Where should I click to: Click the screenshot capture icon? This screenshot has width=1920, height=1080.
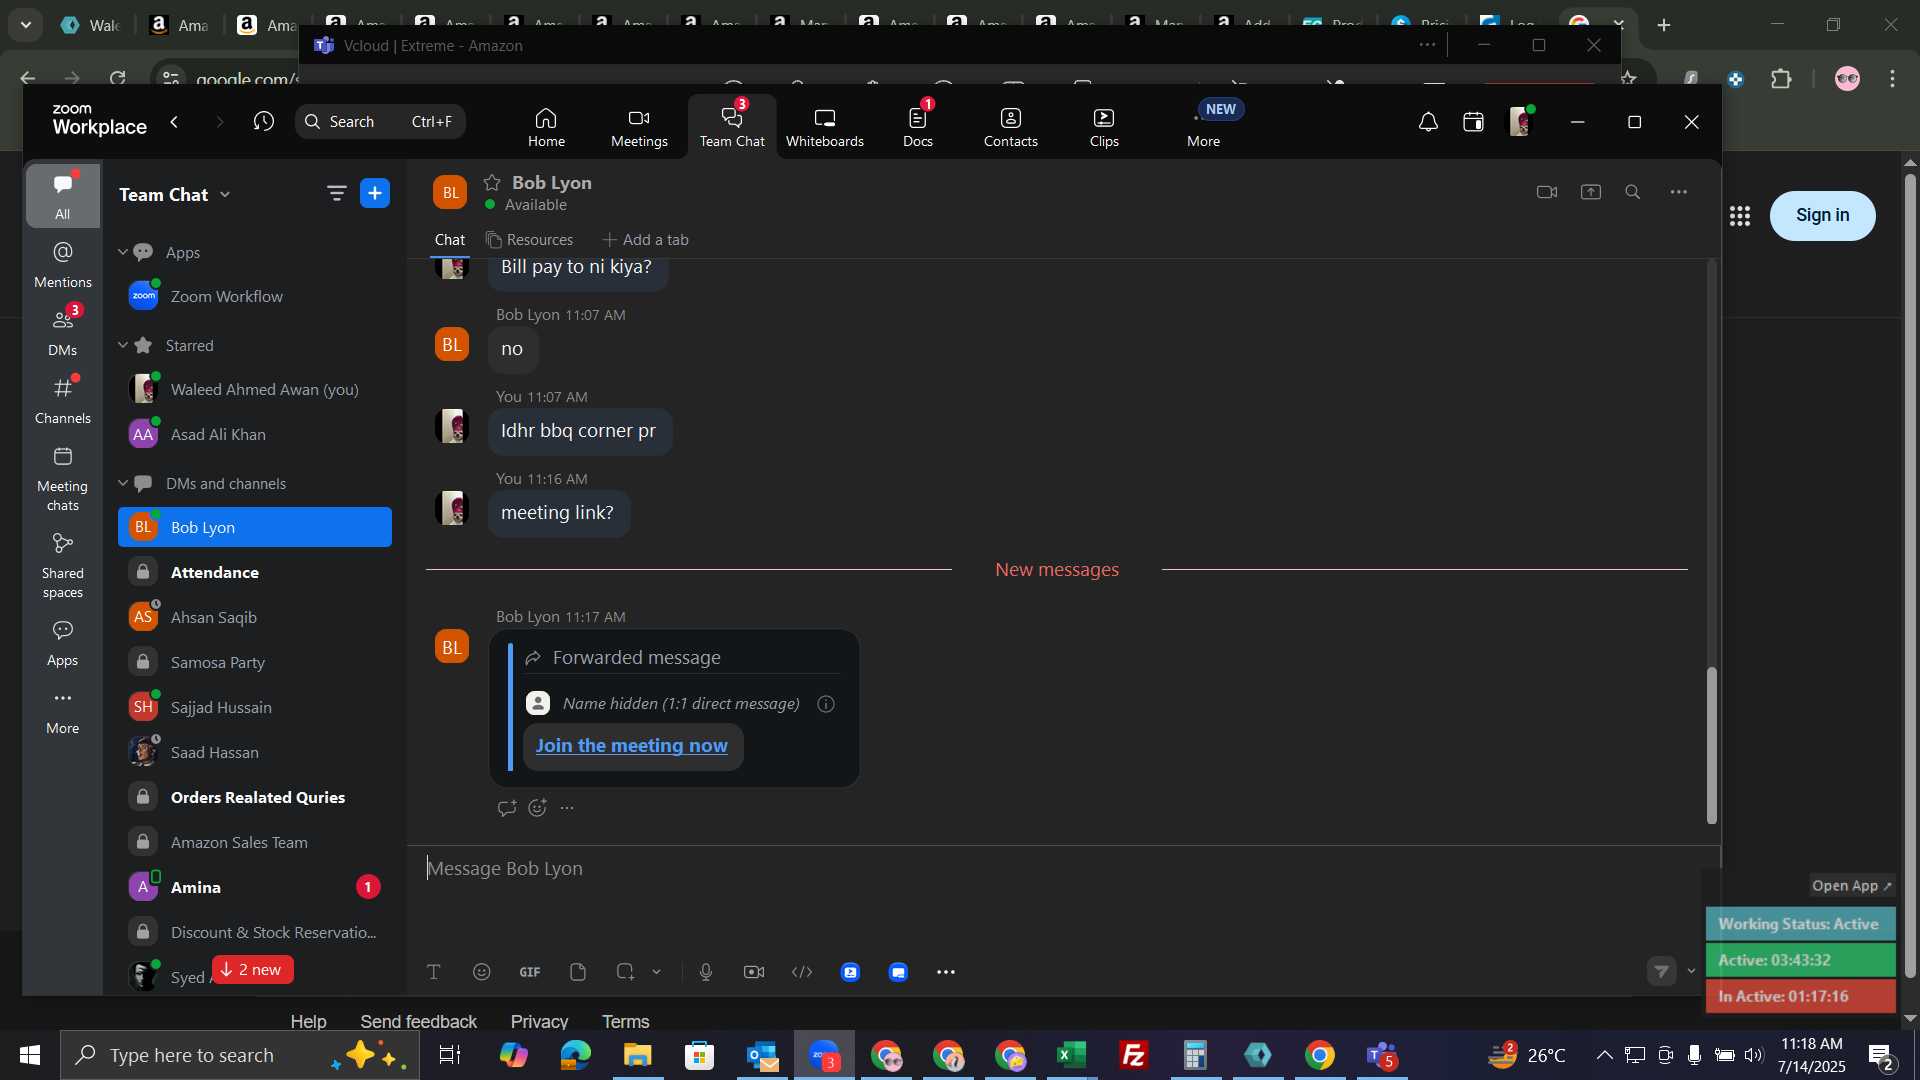[626, 972]
